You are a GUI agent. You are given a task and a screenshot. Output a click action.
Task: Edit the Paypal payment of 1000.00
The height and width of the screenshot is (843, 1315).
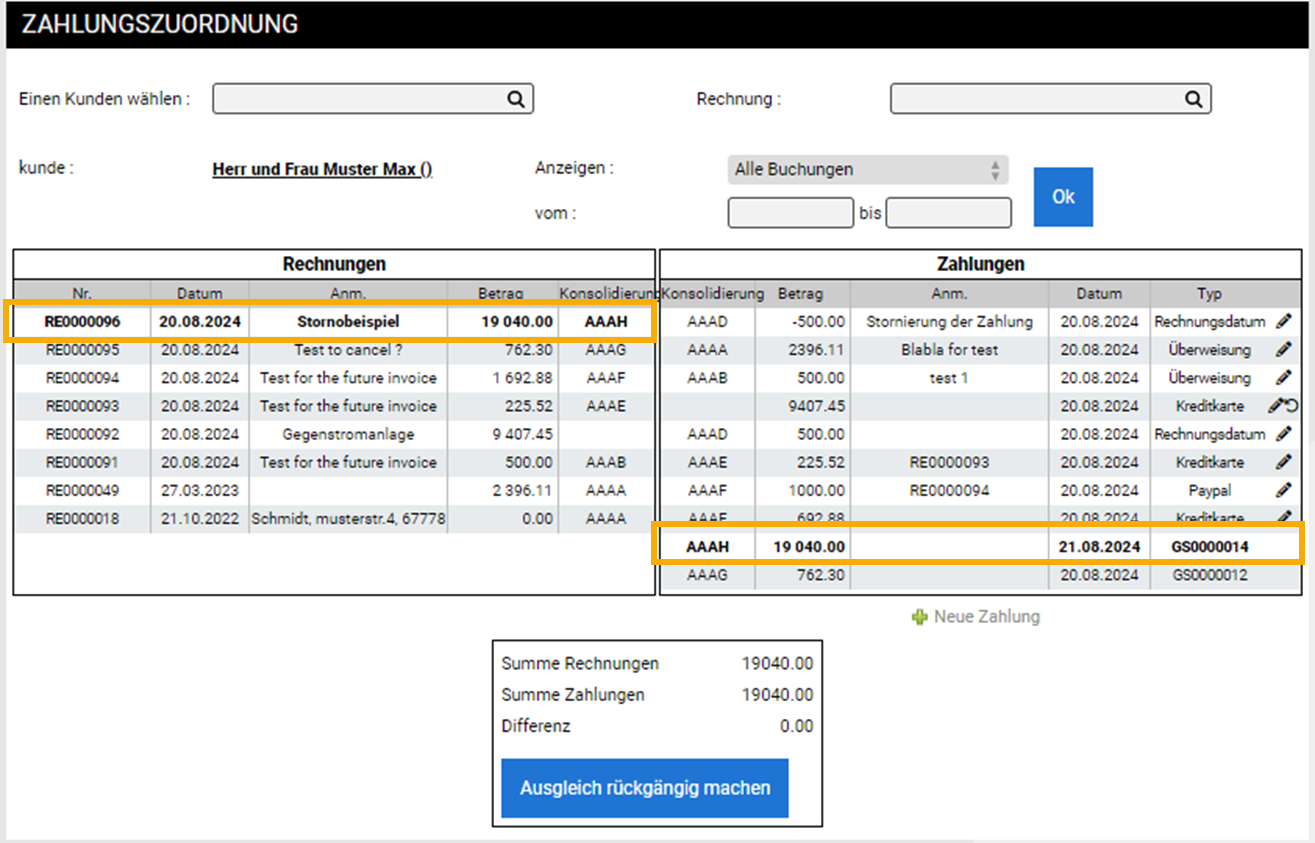click(1284, 490)
